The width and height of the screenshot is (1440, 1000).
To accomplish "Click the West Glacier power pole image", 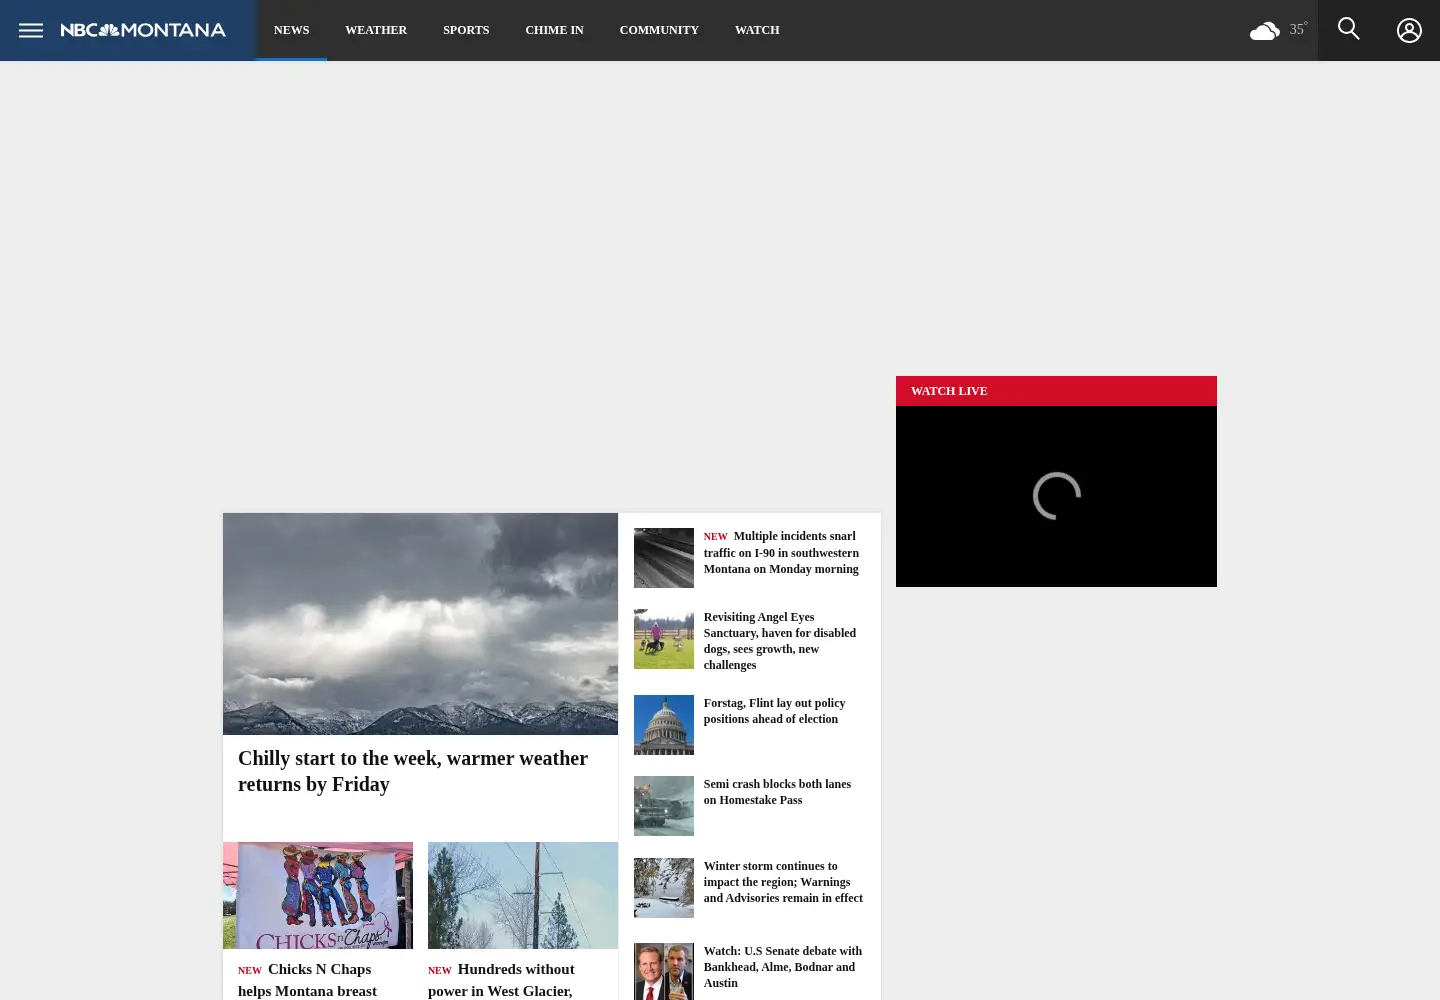I will 523,895.
